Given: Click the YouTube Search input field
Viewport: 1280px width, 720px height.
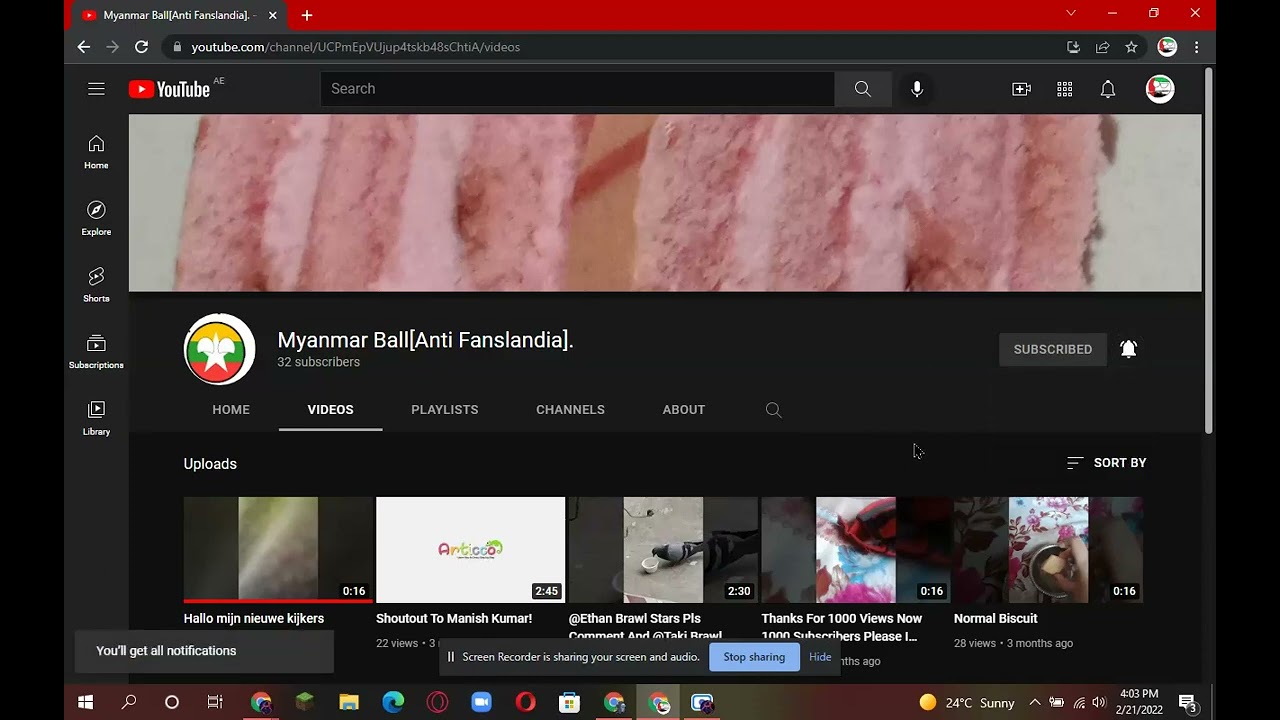Looking at the screenshot, I should (577, 89).
